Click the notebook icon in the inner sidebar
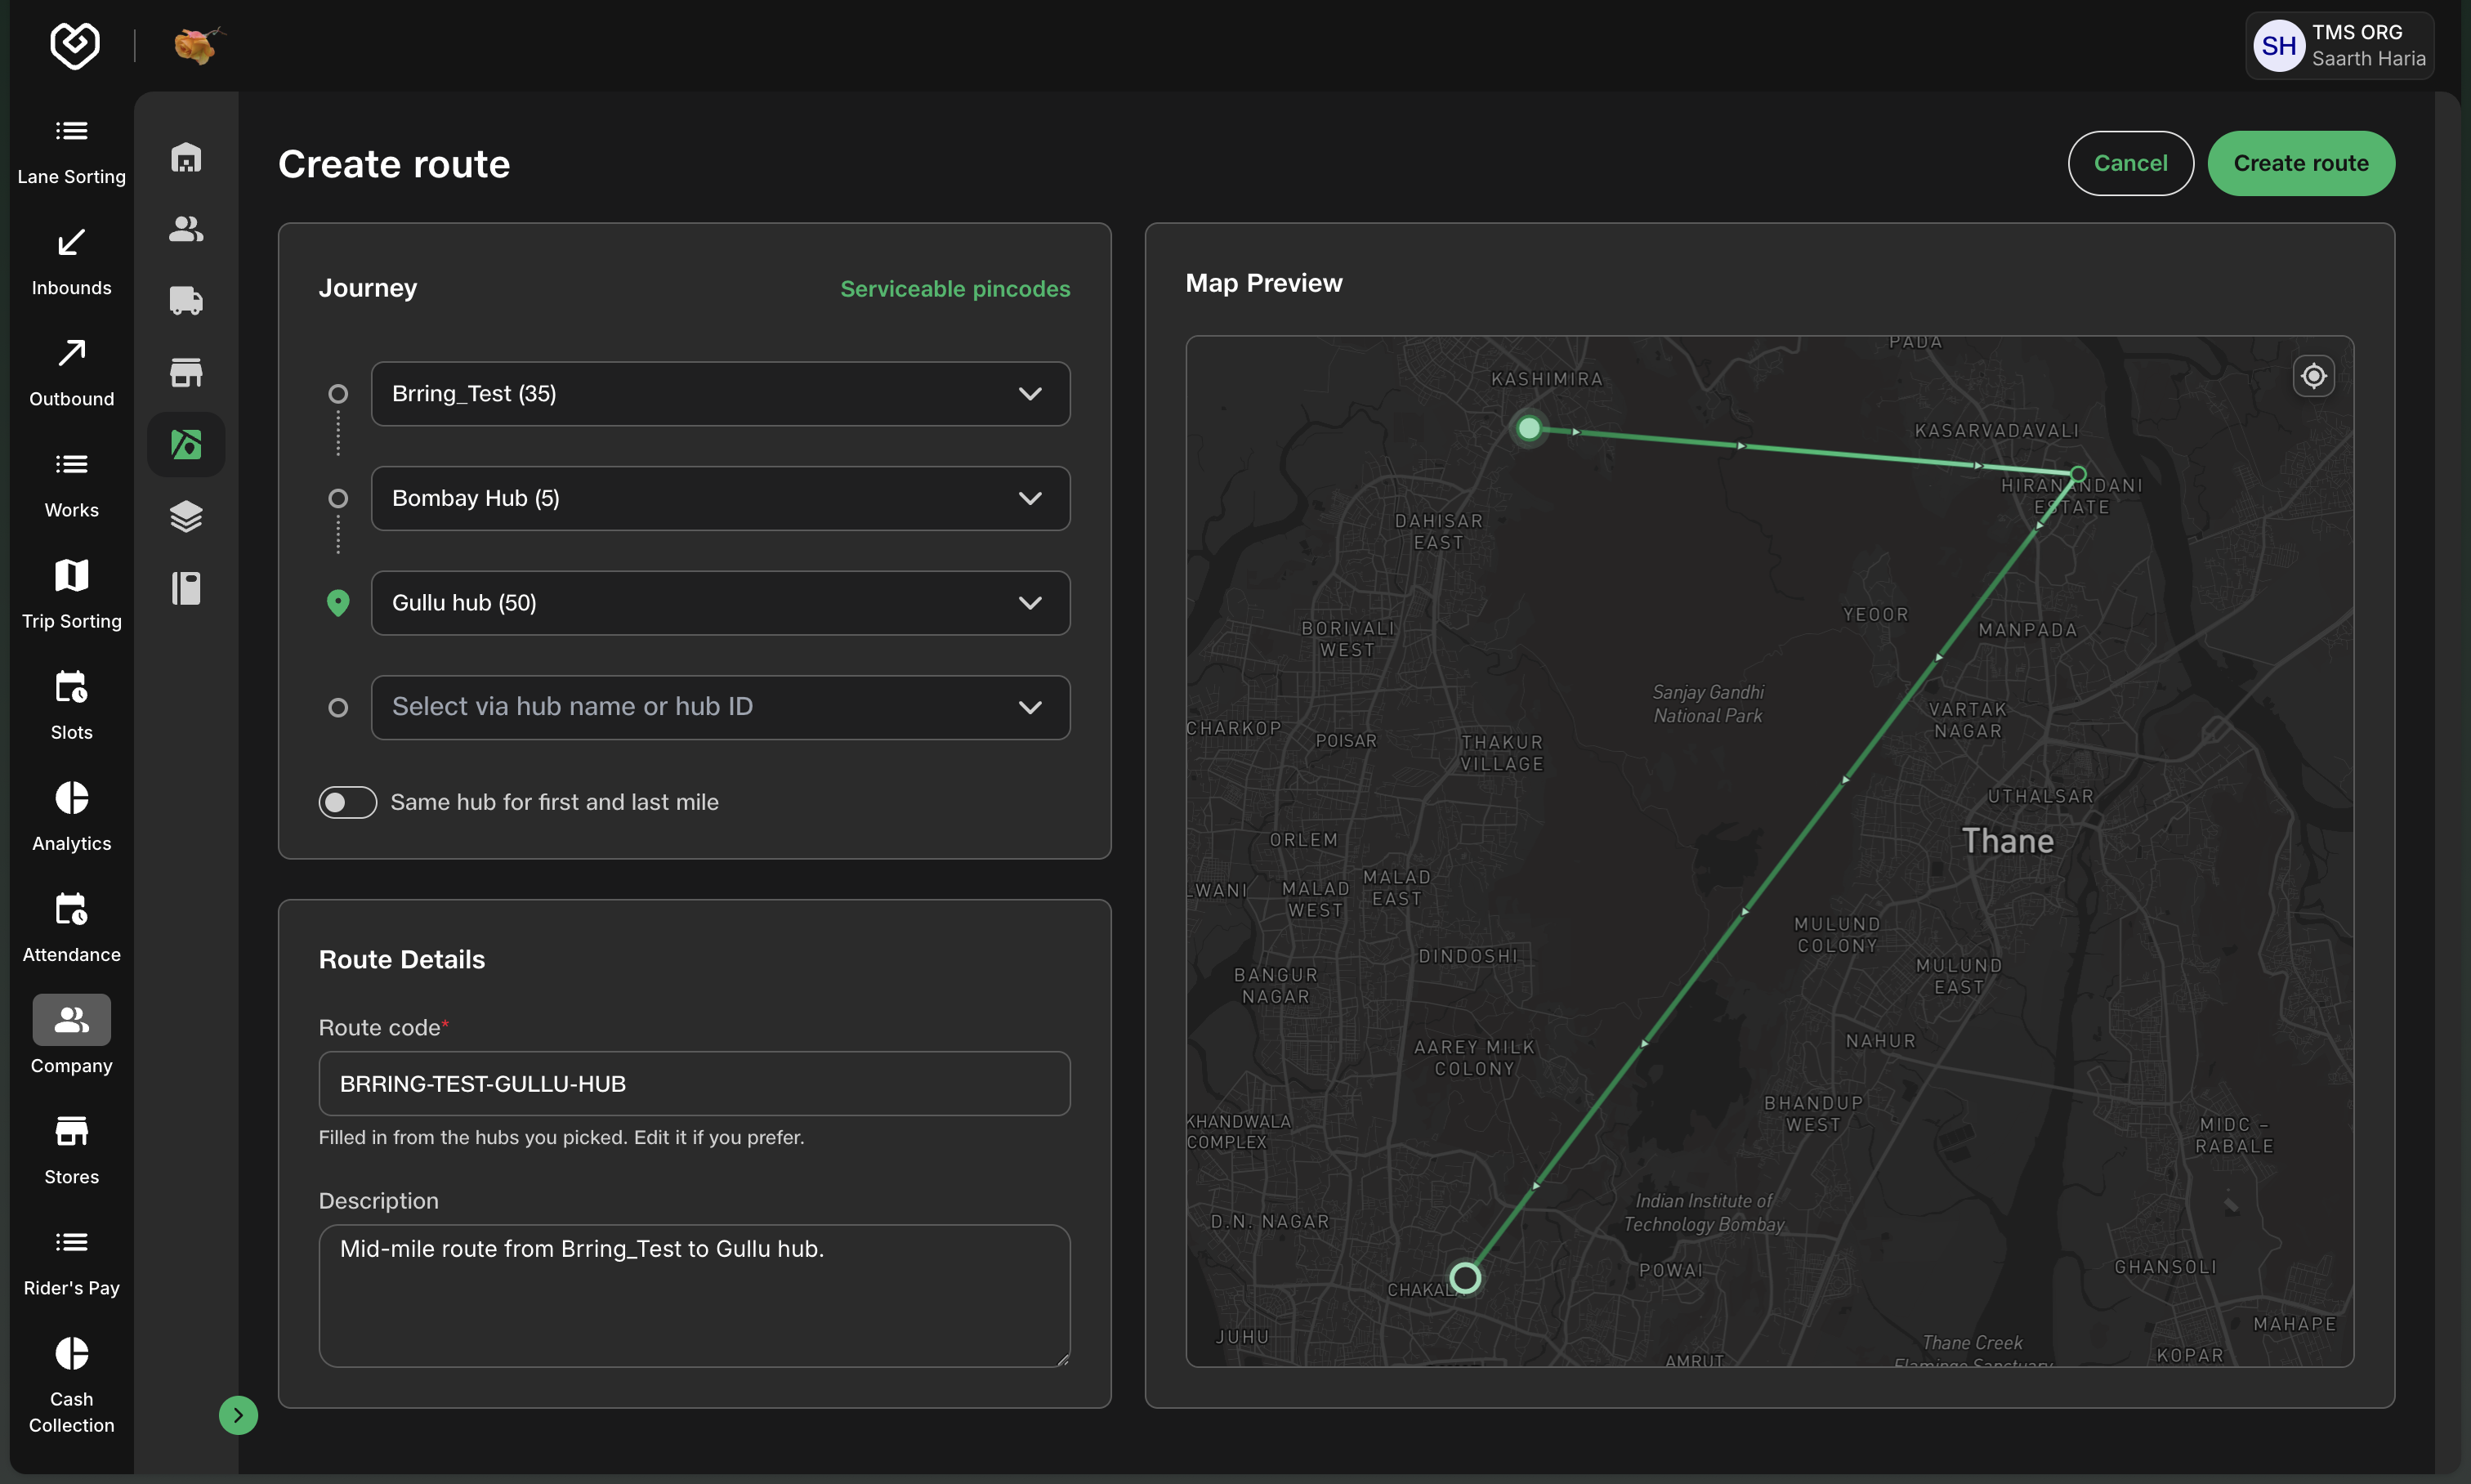Screen dimensions: 2471x1484 [x=186, y=588]
